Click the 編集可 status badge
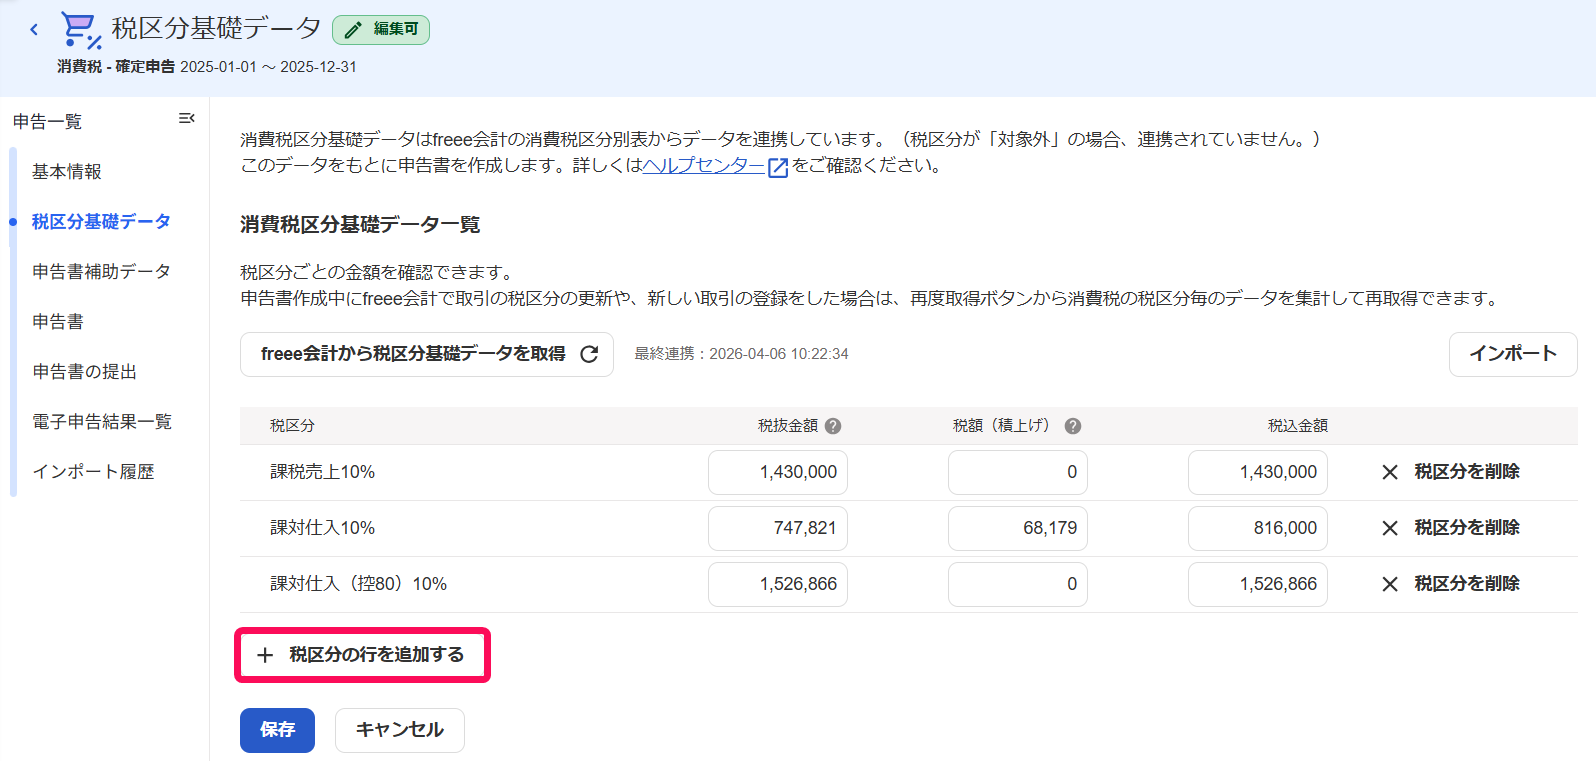The height and width of the screenshot is (761, 1596). (x=381, y=30)
